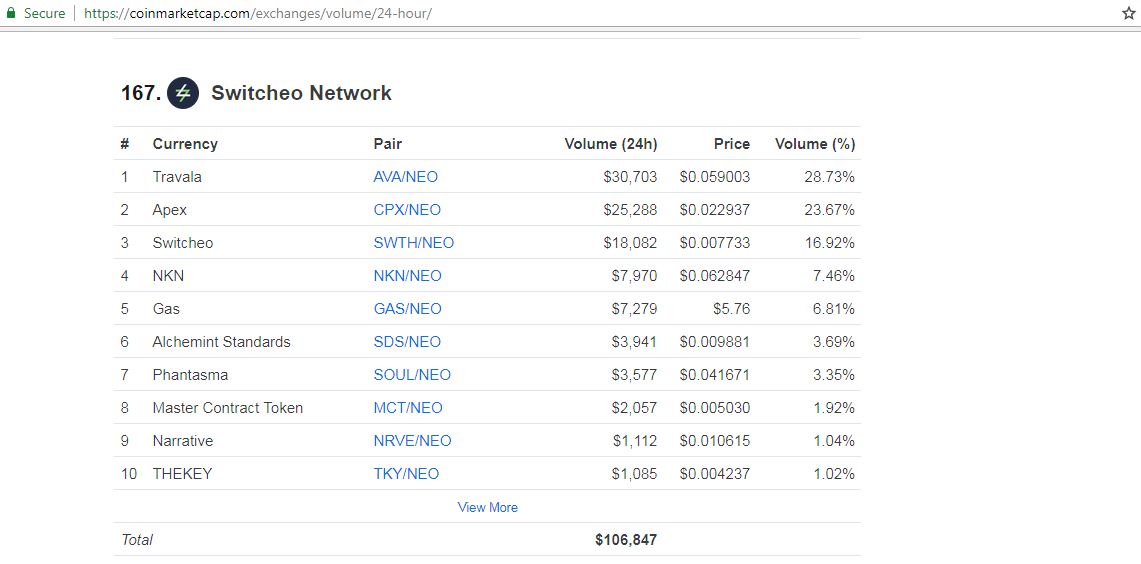Open the Switcheo Network exchange heading
The width and height of the screenshot is (1141, 564).
coord(301,93)
